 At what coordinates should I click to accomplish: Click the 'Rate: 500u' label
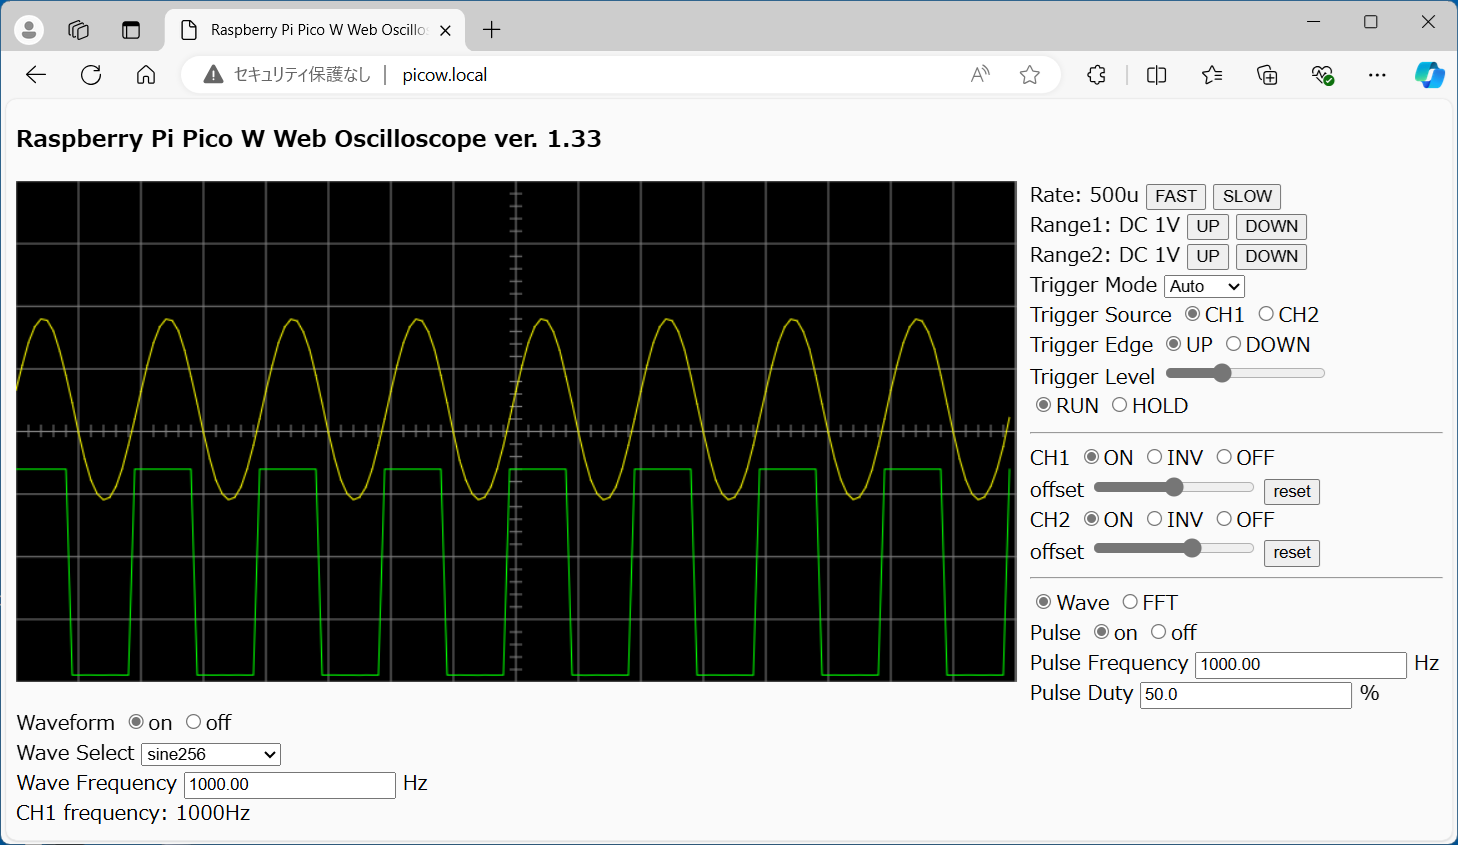[x=1084, y=195]
